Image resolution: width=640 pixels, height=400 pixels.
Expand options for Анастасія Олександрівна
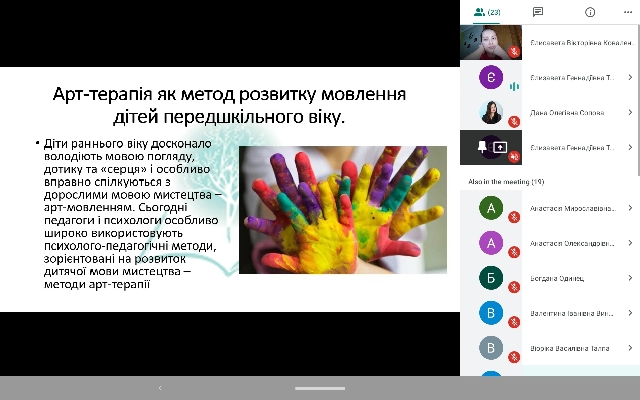pyautogui.click(x=630, y=243)
